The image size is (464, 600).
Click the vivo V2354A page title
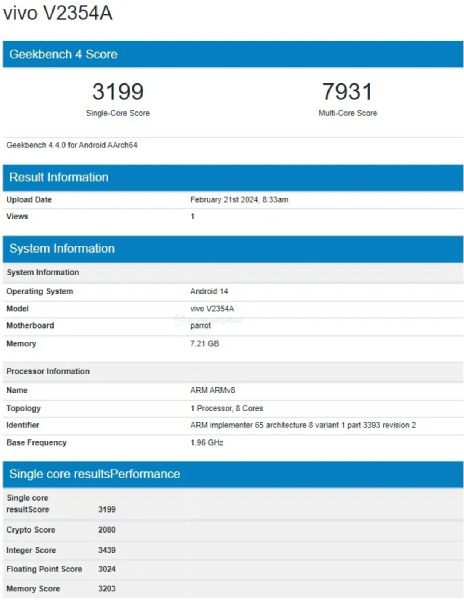point(58,13)
